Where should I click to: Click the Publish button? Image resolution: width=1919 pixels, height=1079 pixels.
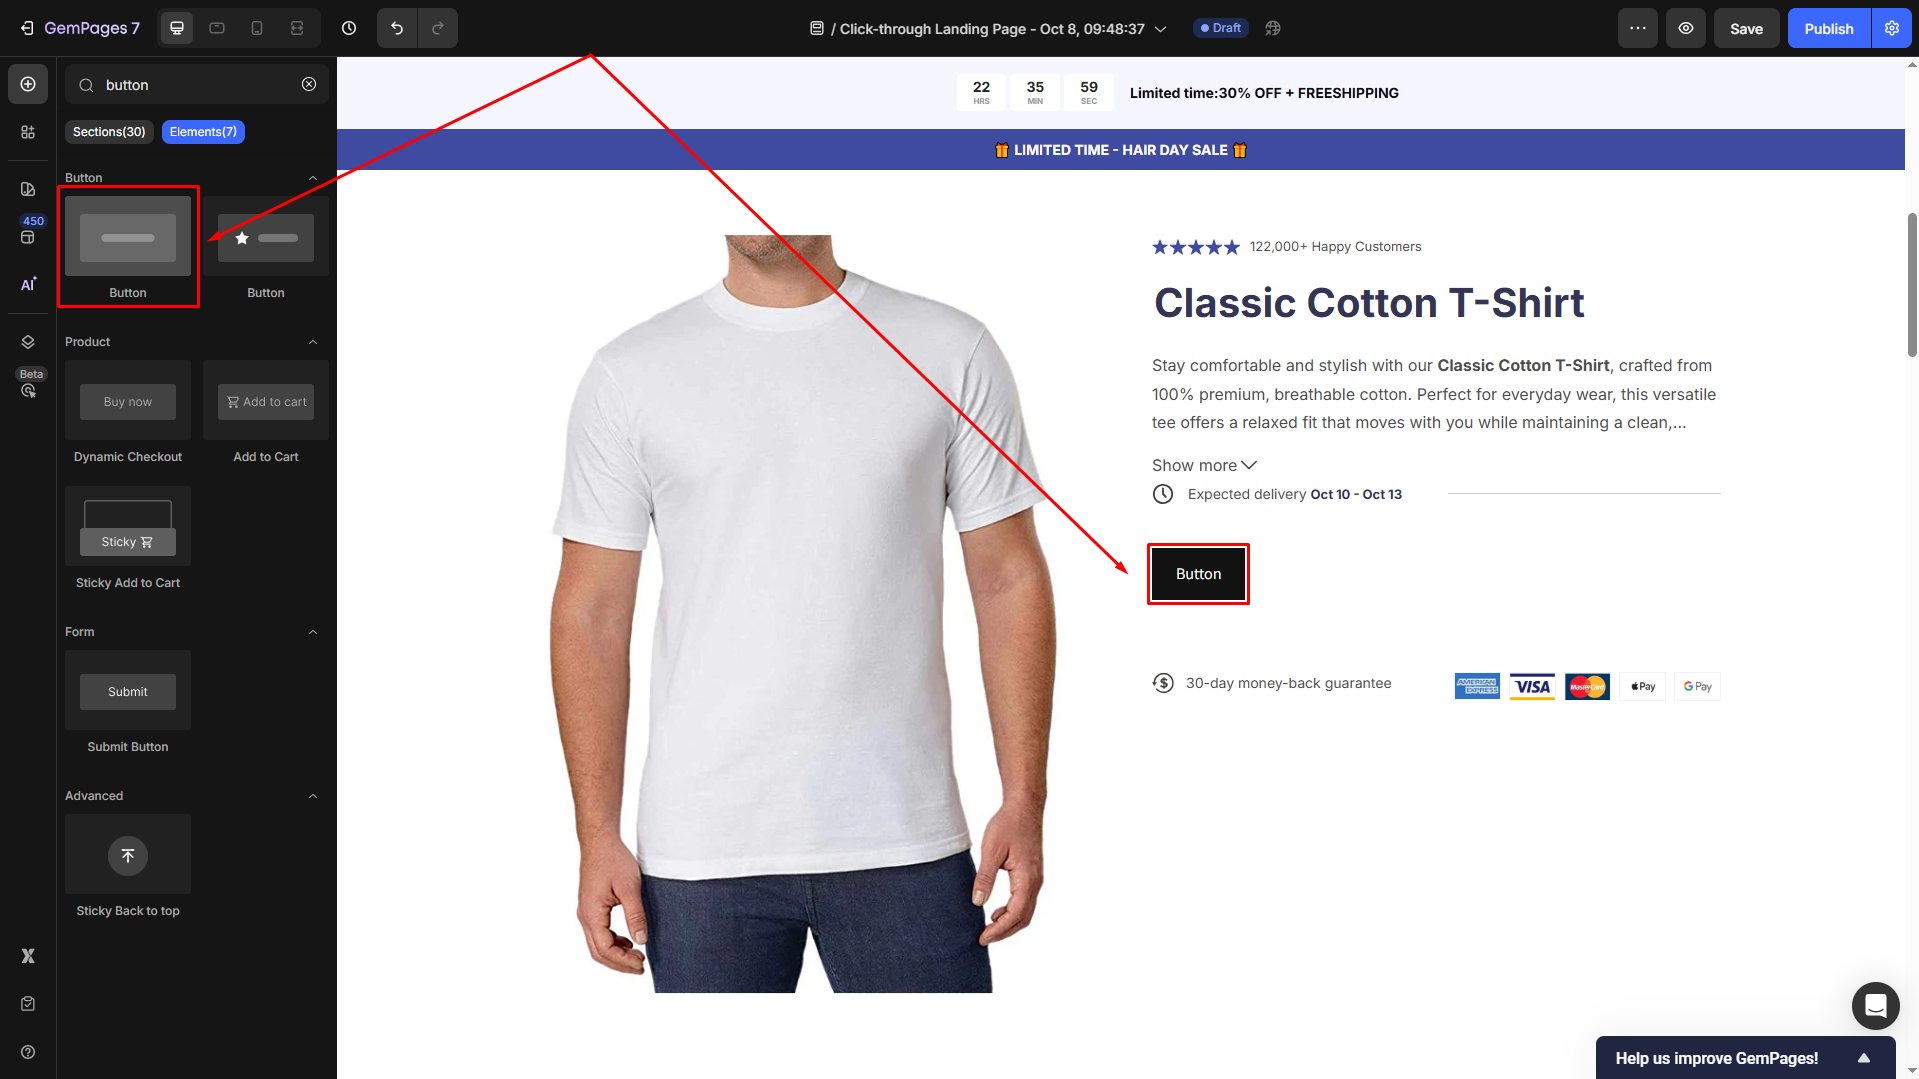pos(1829,28)
